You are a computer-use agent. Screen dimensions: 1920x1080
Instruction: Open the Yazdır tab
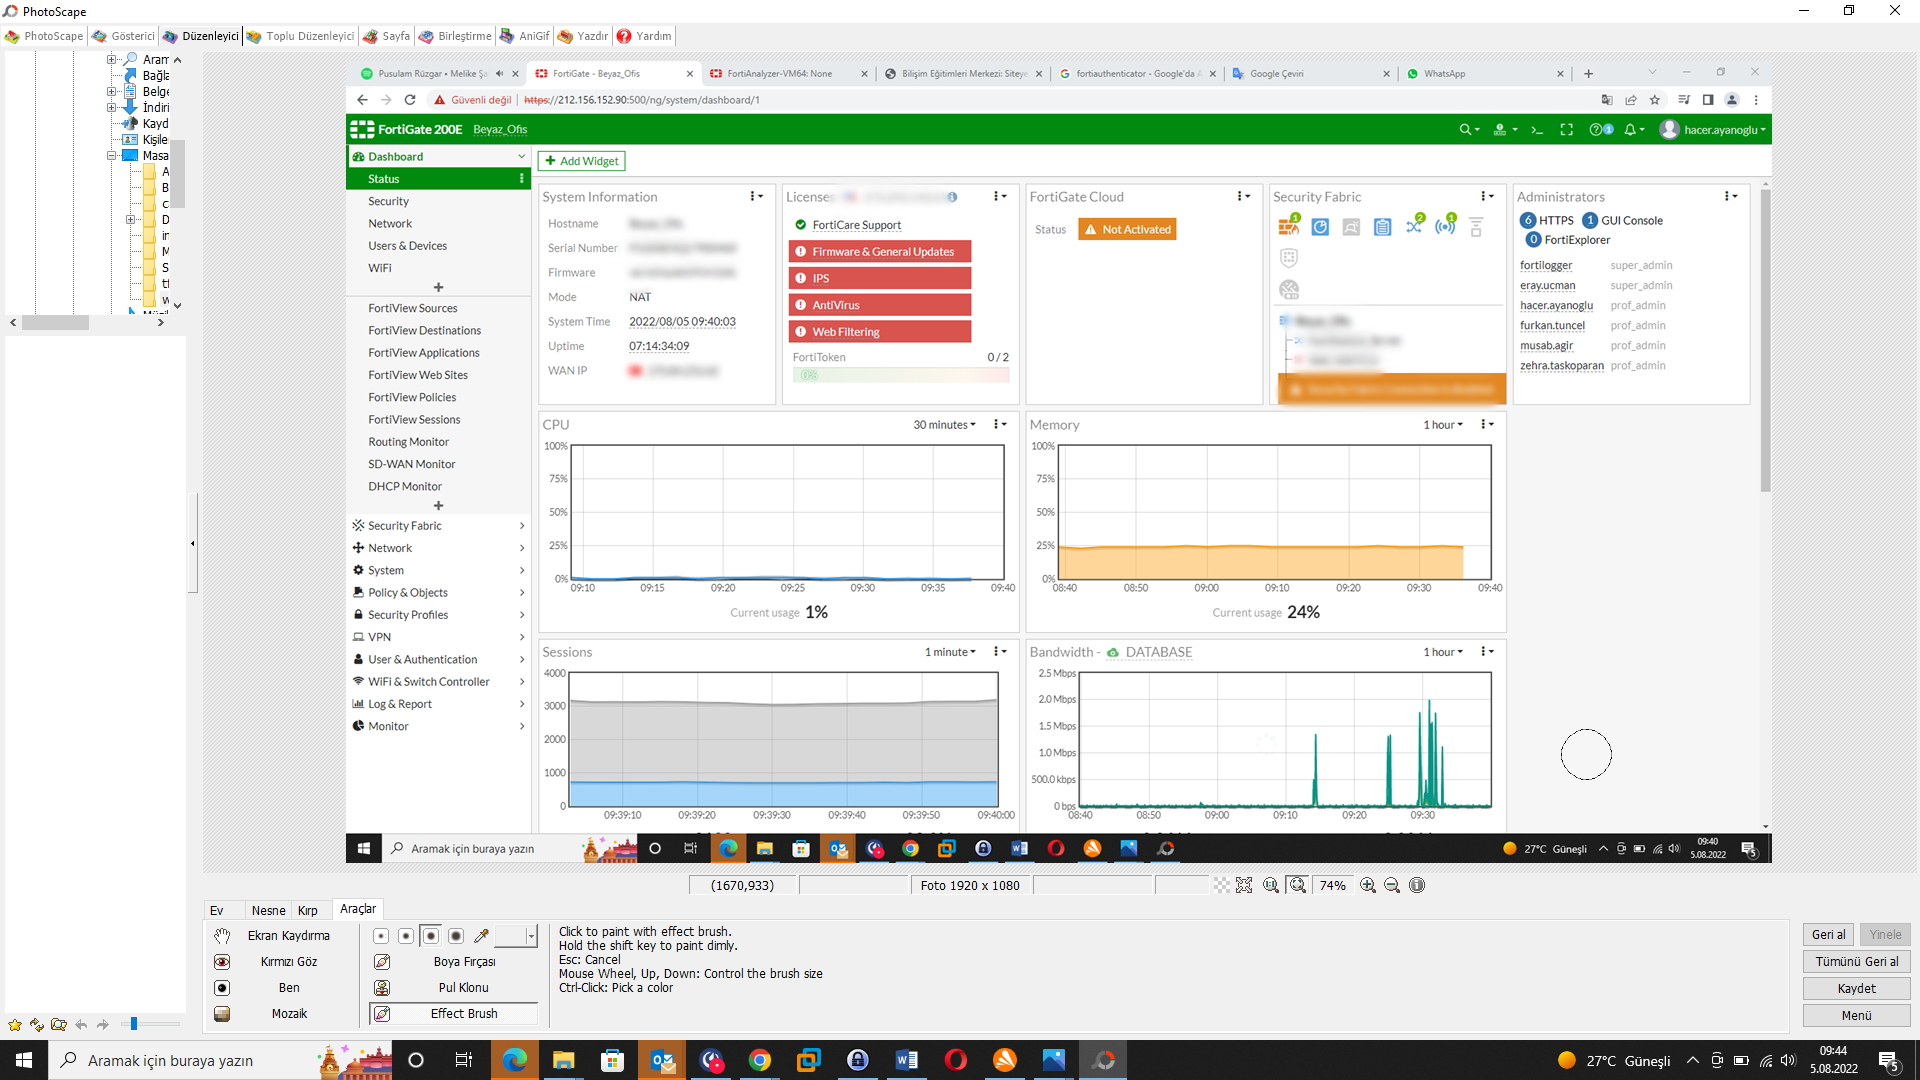[x=583, y=36]
